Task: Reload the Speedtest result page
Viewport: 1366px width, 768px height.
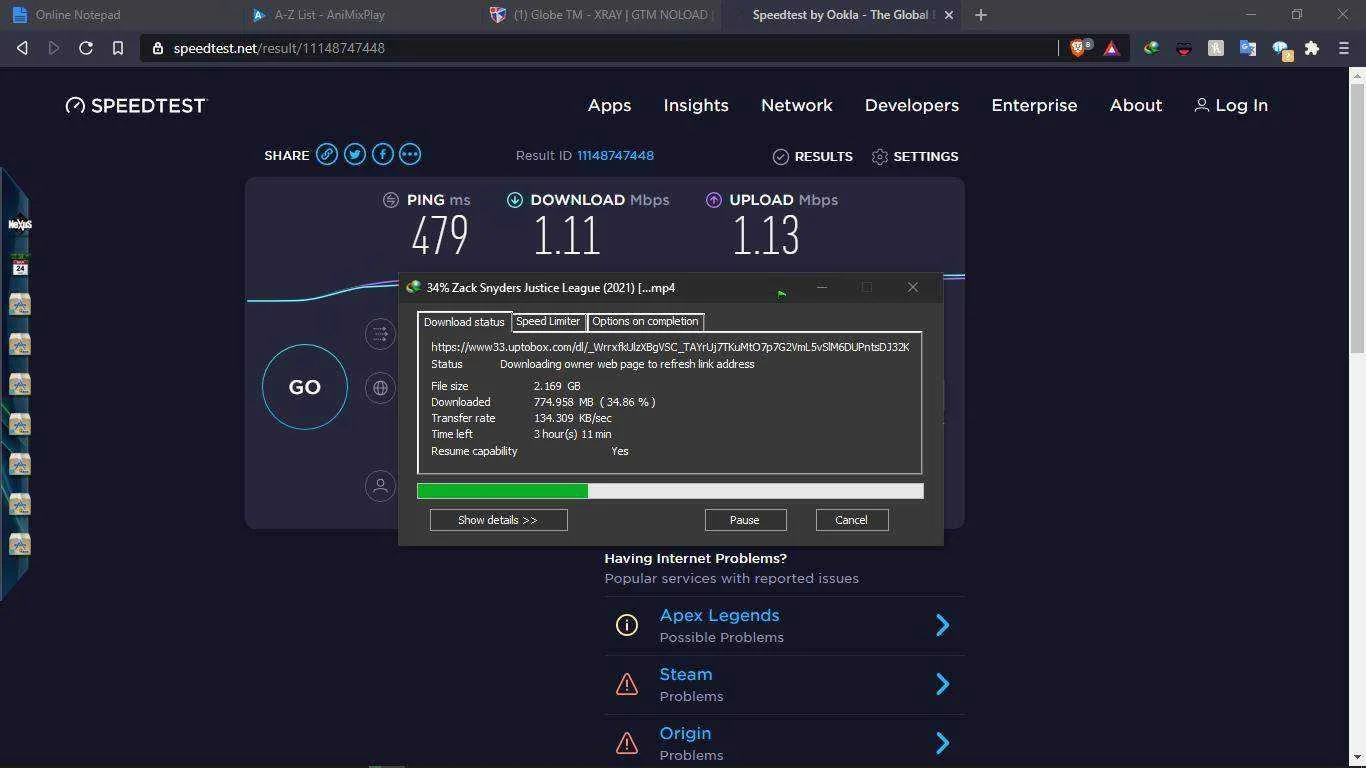Action: click(x=86, y=48)
